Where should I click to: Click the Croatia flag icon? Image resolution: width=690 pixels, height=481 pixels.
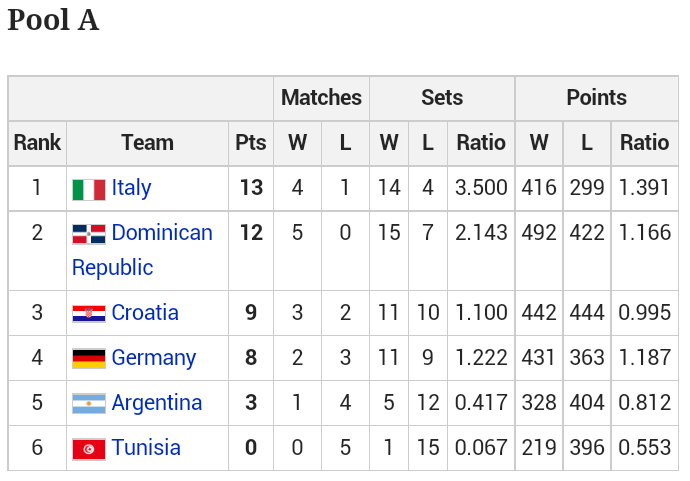click(x=89, y=314)
